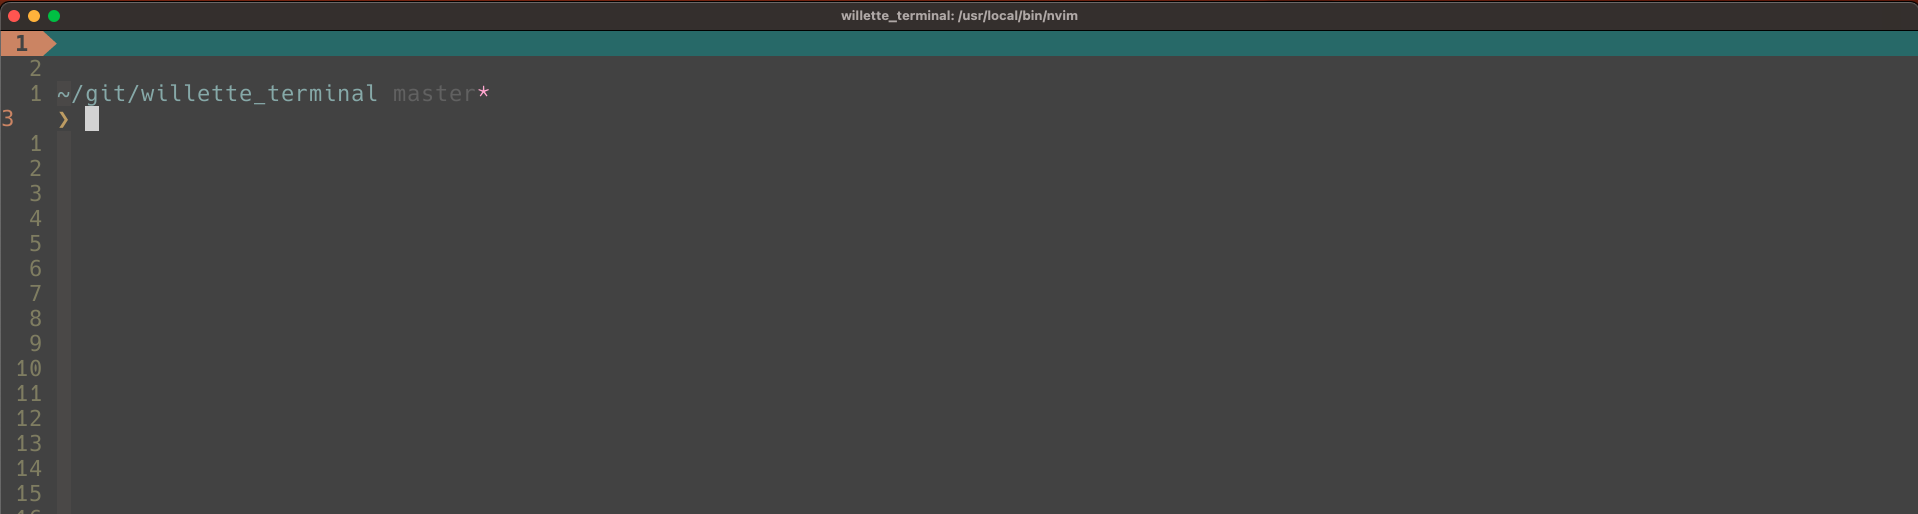Image resolution: width=1918 pixels, height=514 pixels.
Task: Click current line number 3 in the gutter
Action: [8, 119]
